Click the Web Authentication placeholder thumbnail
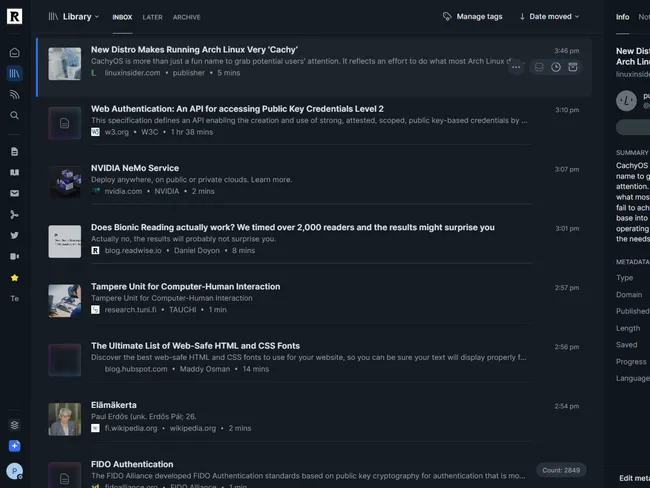The height and width of the screenshot is (488, 650). [x=65, y=123]
